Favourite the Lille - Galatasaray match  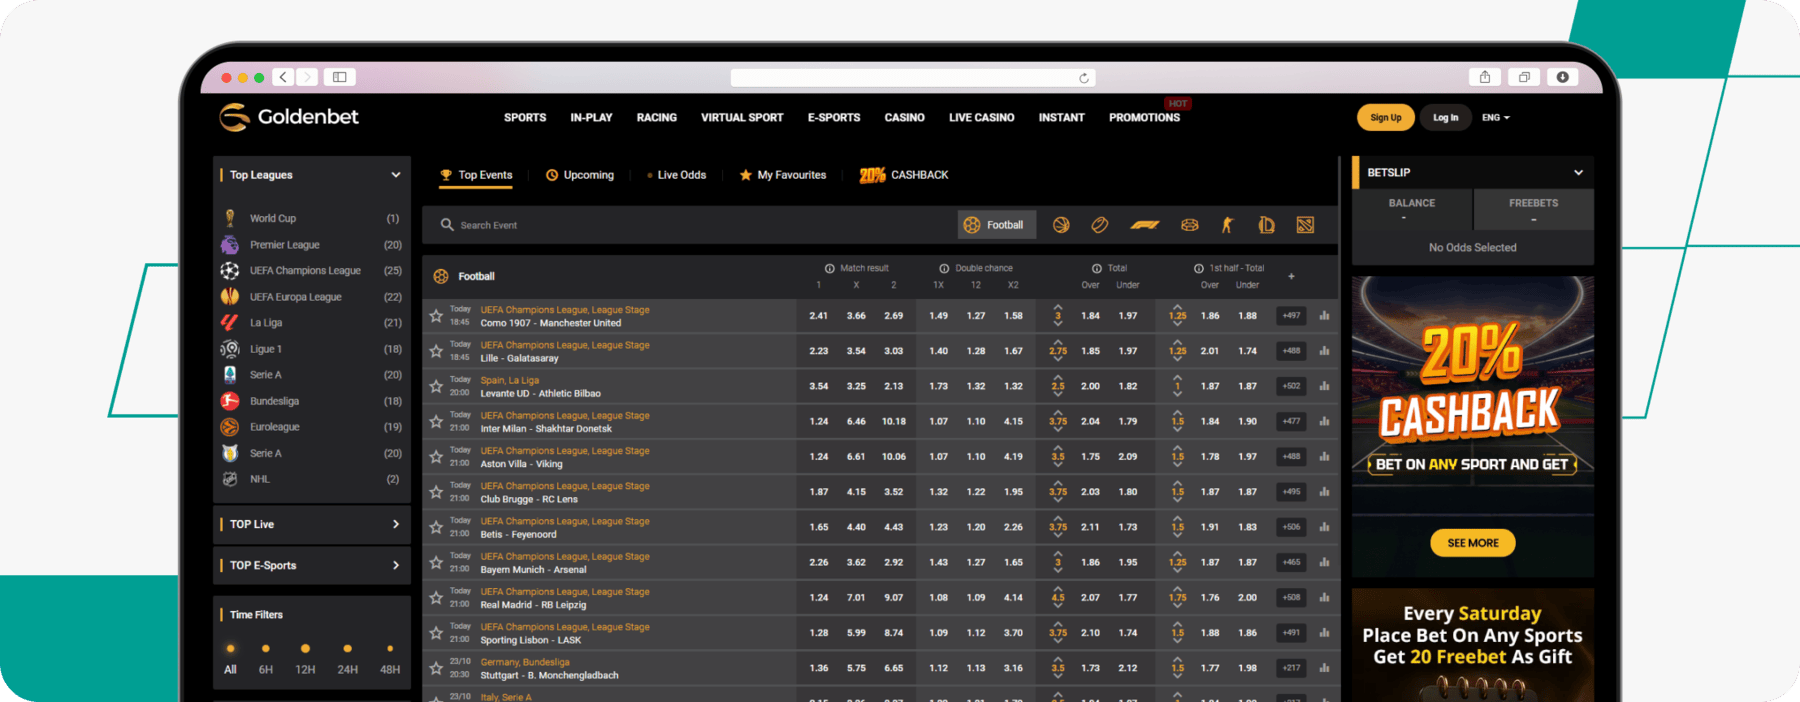tap(436, 351)
